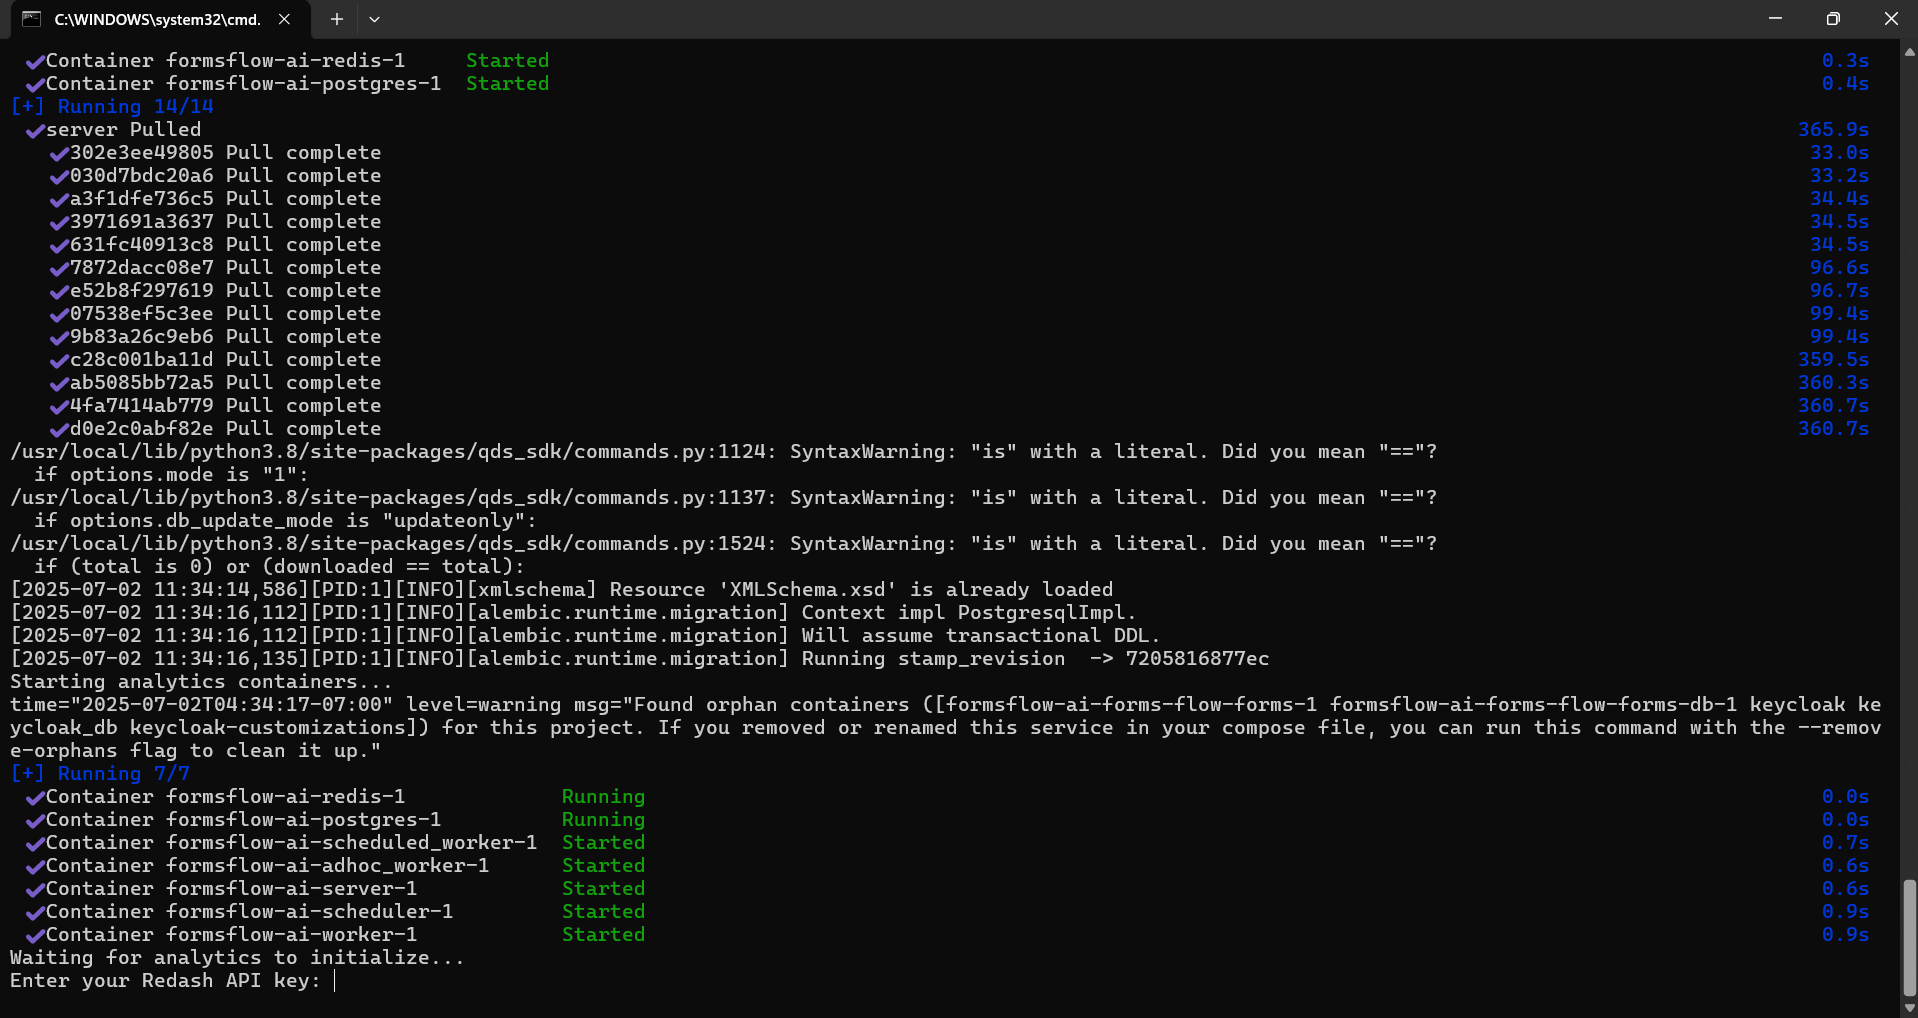1918x1018 pixels.
Task: Click the checkmark next to formsflow-ai-postgres-1 Running
Action: (35, 819)
